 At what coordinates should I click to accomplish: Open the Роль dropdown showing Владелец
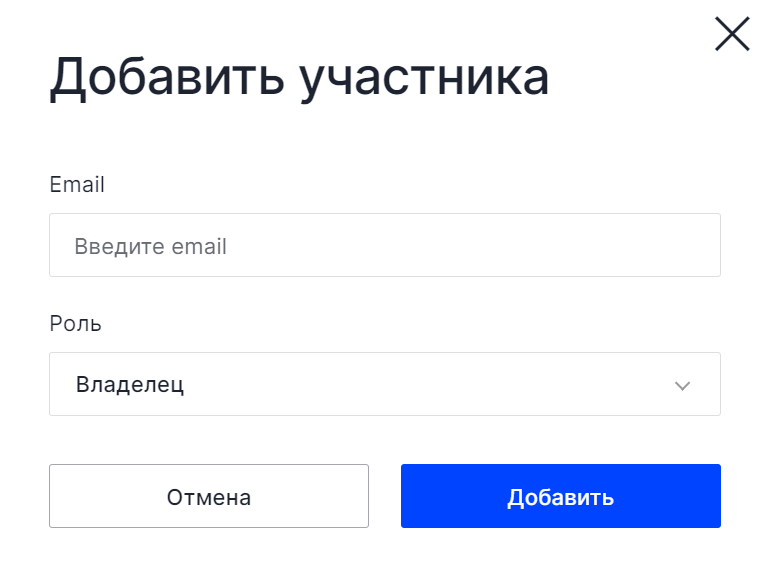385,384
